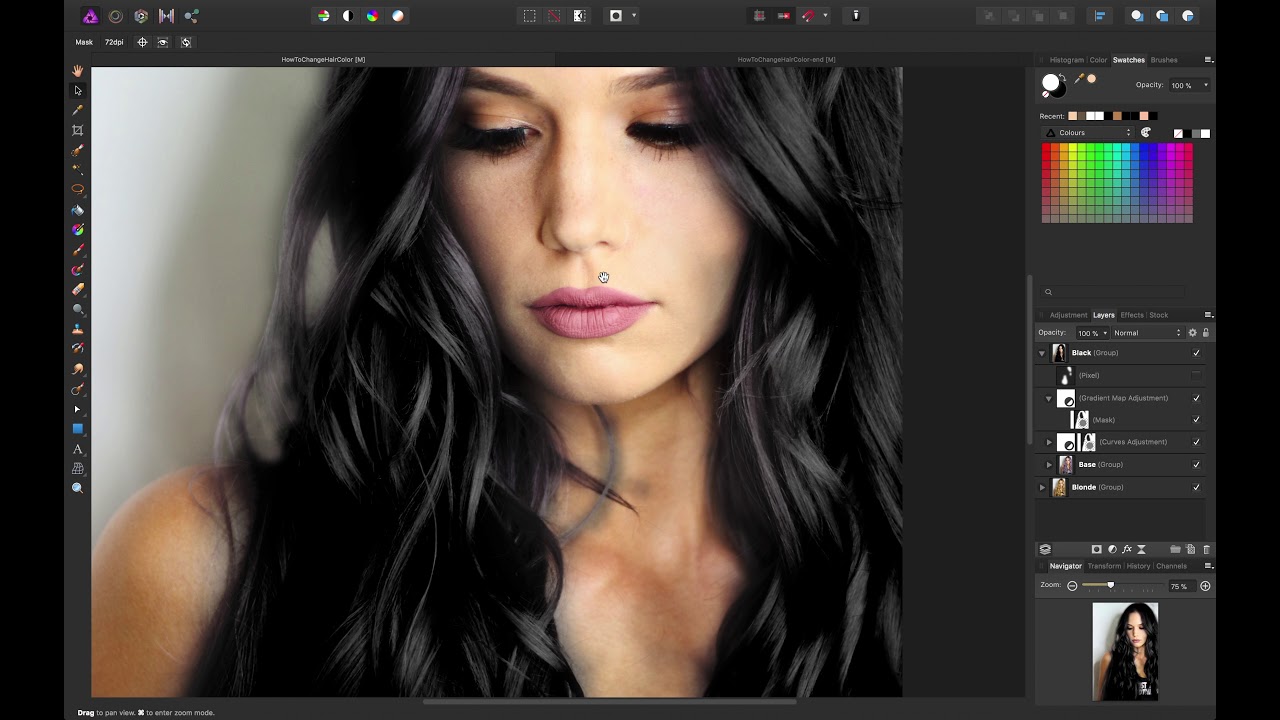Select the Hand (View) tool
The image size is (1280, 720).
click(77, 71)
